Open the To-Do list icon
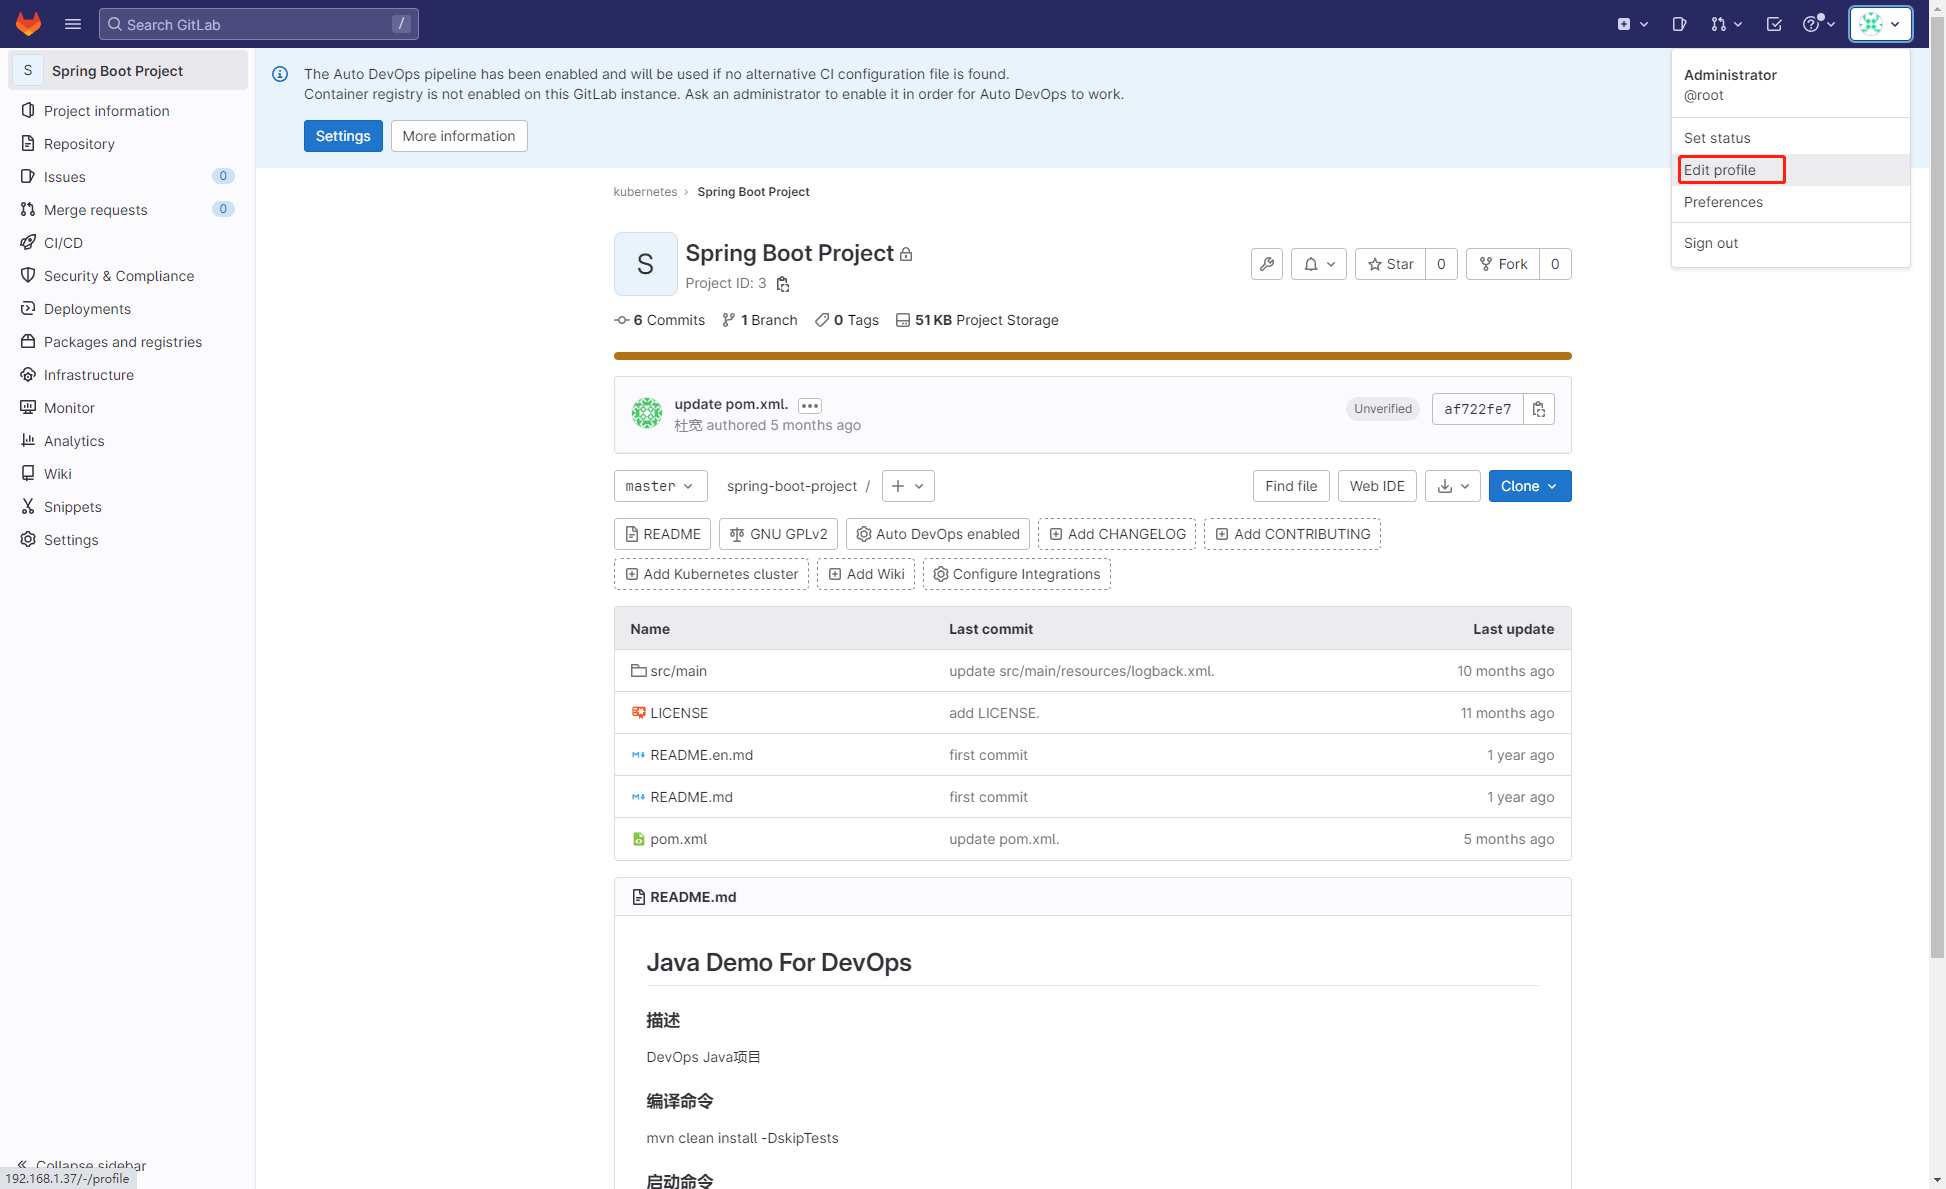The image size is (1946, 1189). (x=1774, y=24)
